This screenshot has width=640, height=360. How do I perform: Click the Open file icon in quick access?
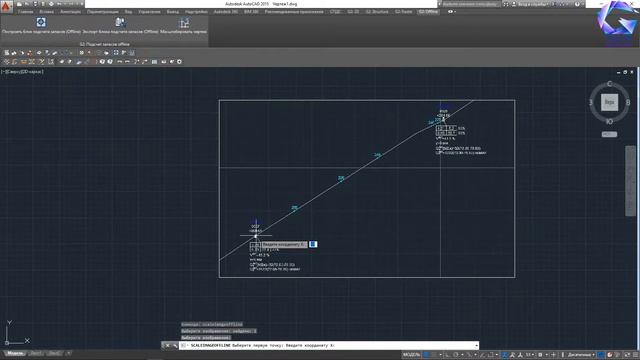[x=26, y=4]
